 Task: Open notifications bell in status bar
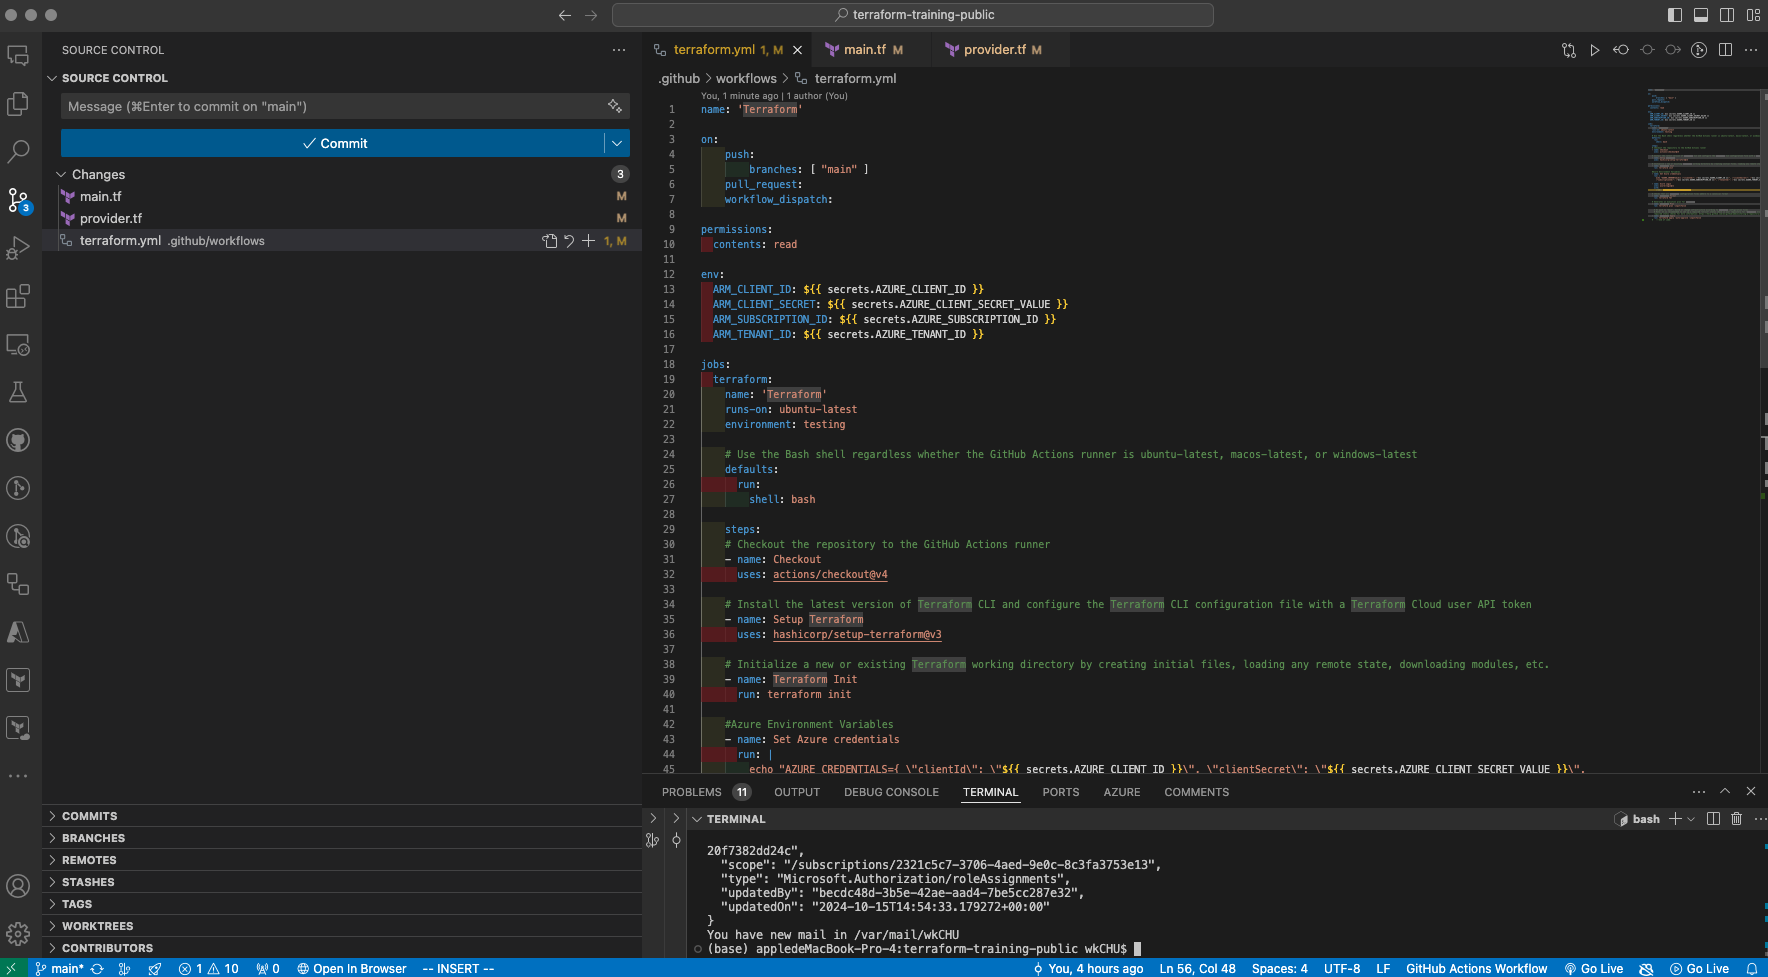pos(1752,969)
